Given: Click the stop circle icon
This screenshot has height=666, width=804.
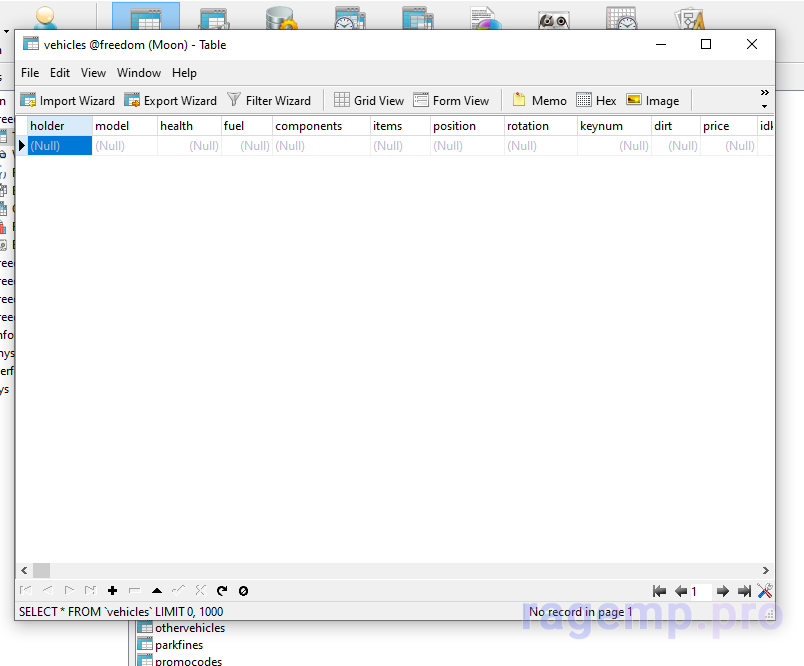Looking at the screenshot, I should (243, 591).
